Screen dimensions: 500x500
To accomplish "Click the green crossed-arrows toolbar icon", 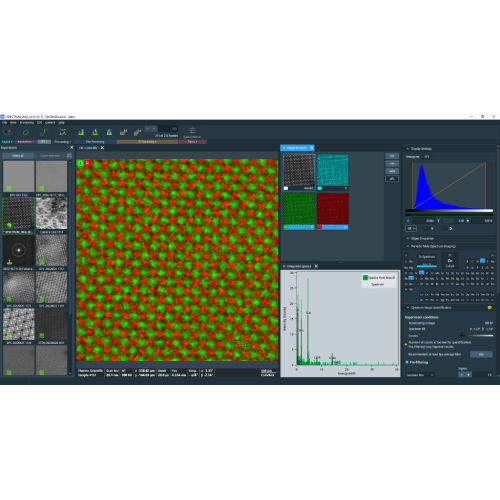I will pyautogui.click(x=63, y=132).
